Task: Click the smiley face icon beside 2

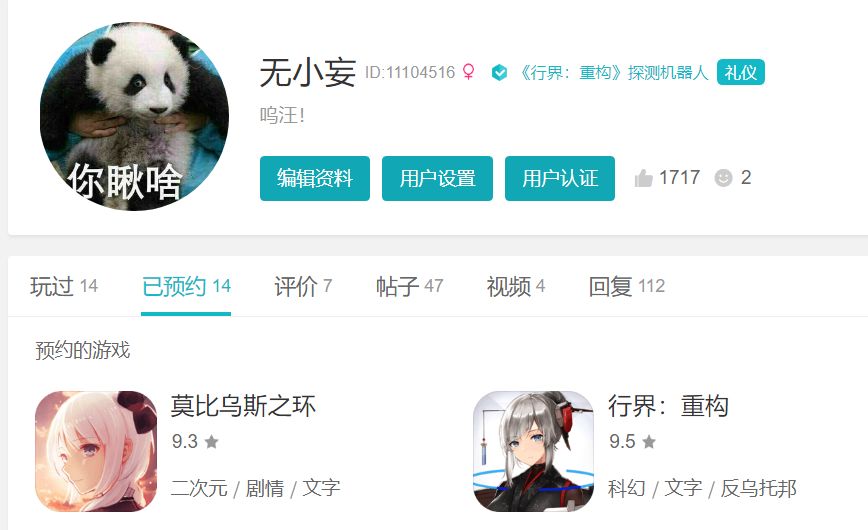Action: pyautogui.click(x=723, y=178)
